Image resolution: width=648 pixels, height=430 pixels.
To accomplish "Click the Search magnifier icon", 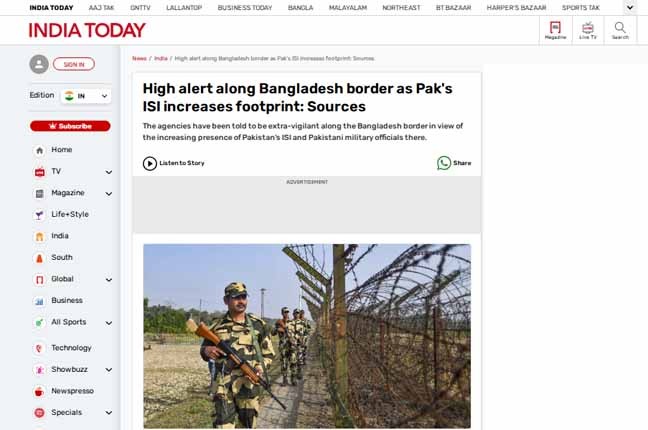I will click(x=620, y=30).
